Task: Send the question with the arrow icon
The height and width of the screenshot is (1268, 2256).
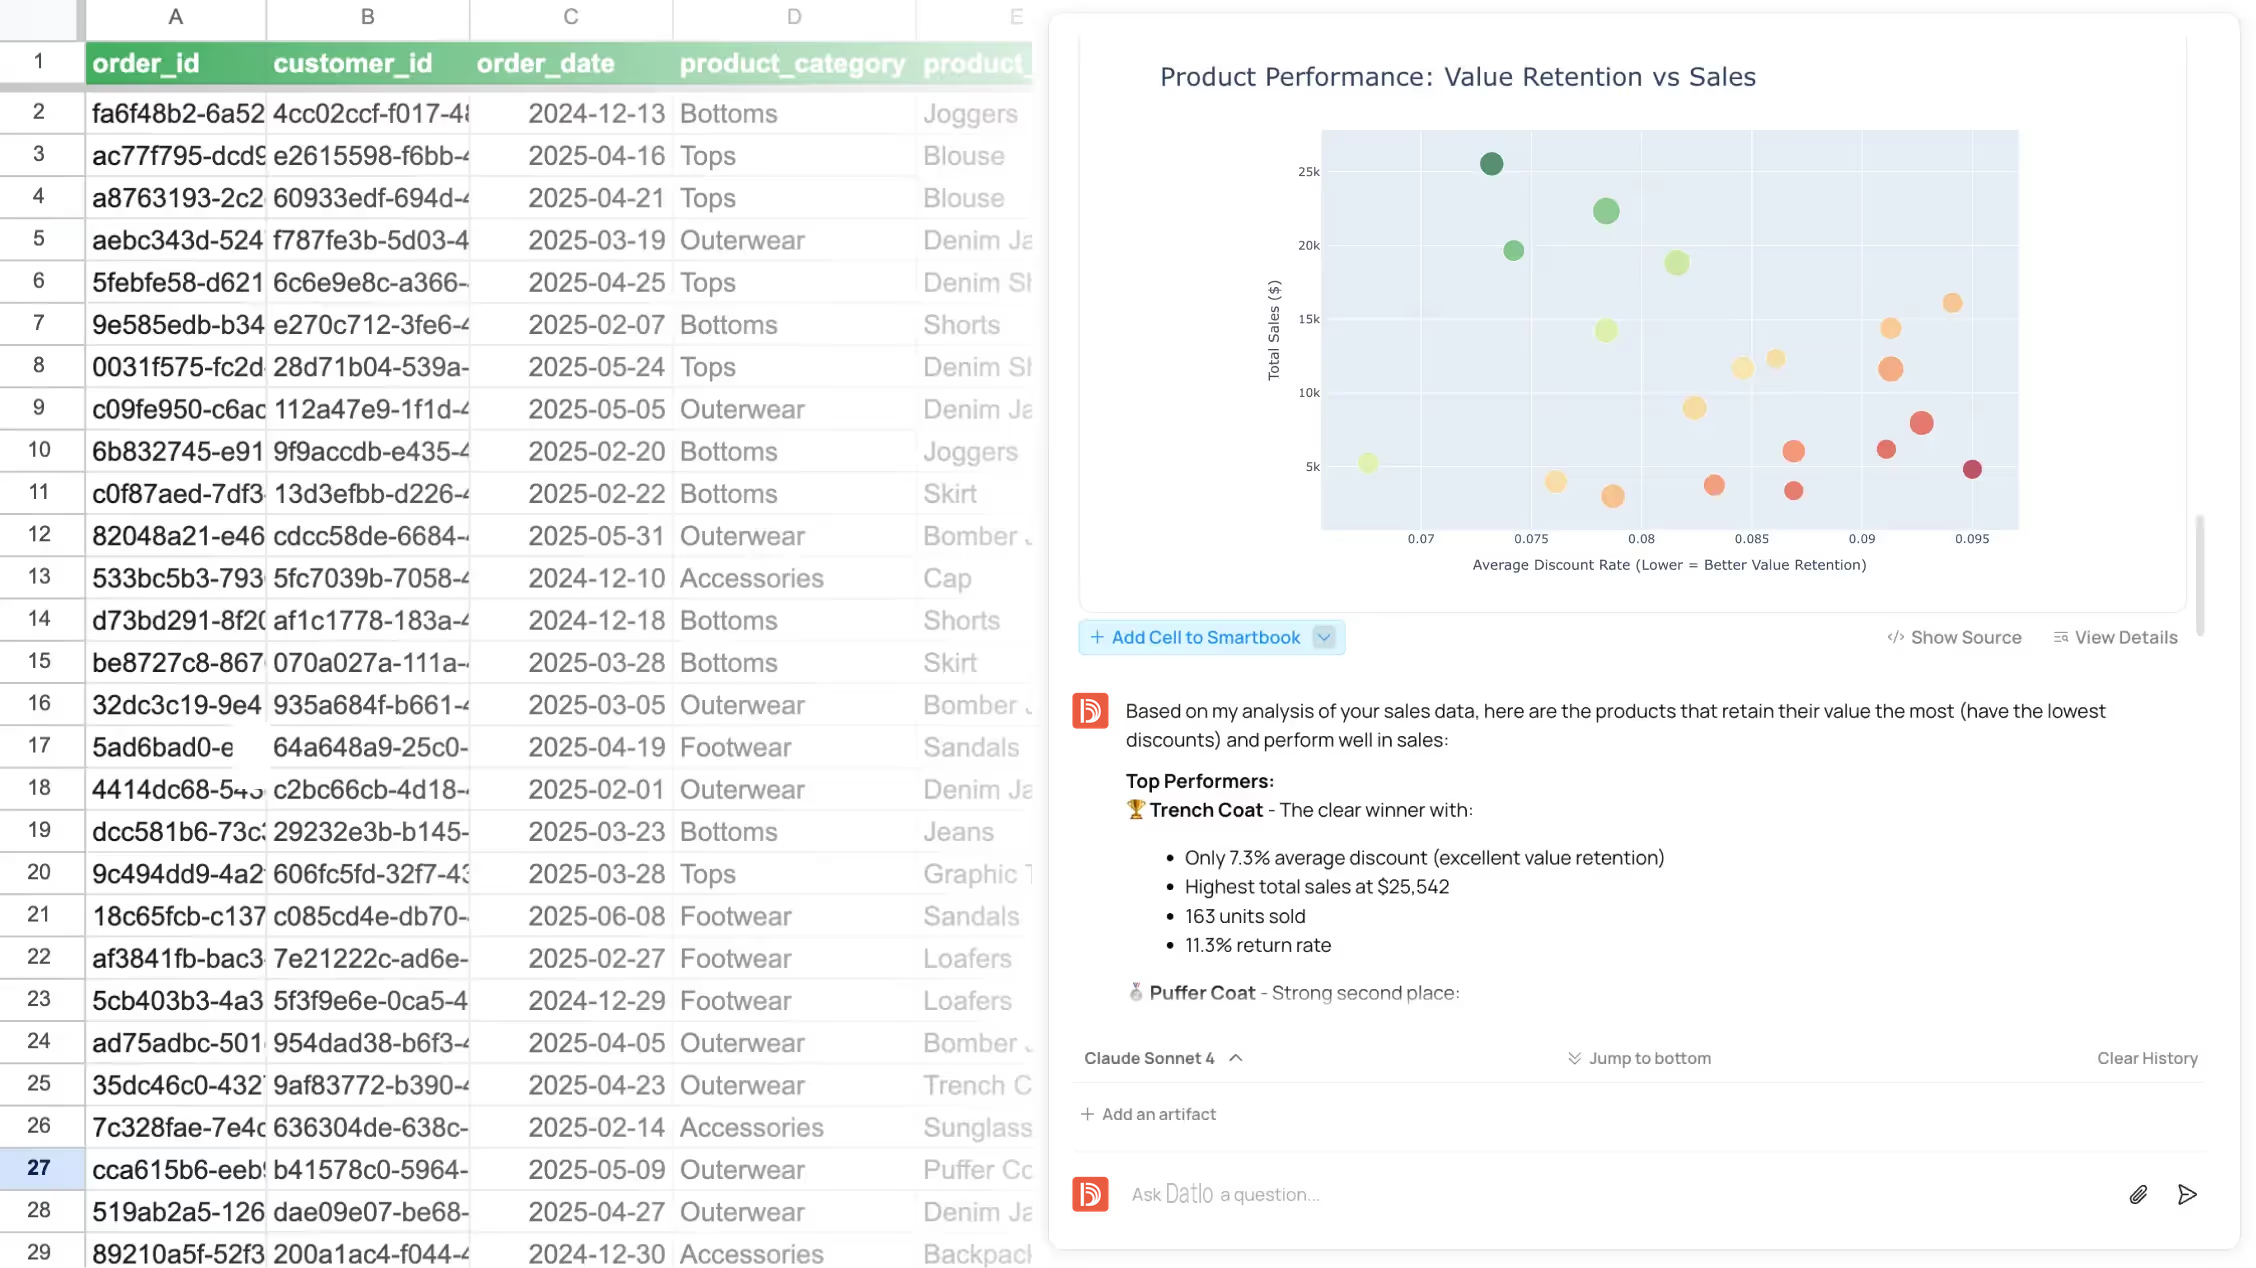Action: click(2187, 1194)
